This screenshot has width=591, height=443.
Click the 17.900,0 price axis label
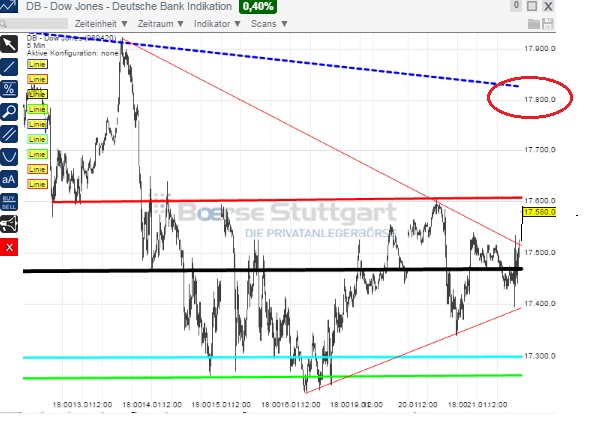tap(540, 49)
